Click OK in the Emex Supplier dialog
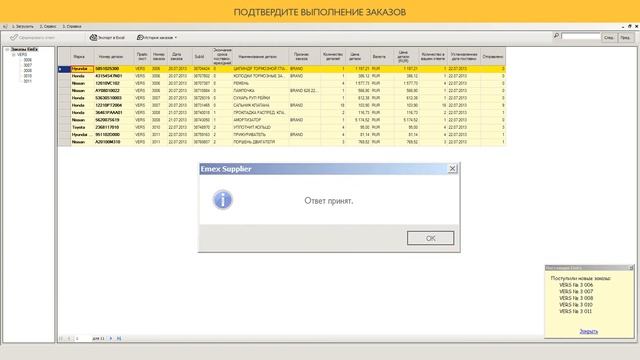The image size is (640, 360). point(430,238)
